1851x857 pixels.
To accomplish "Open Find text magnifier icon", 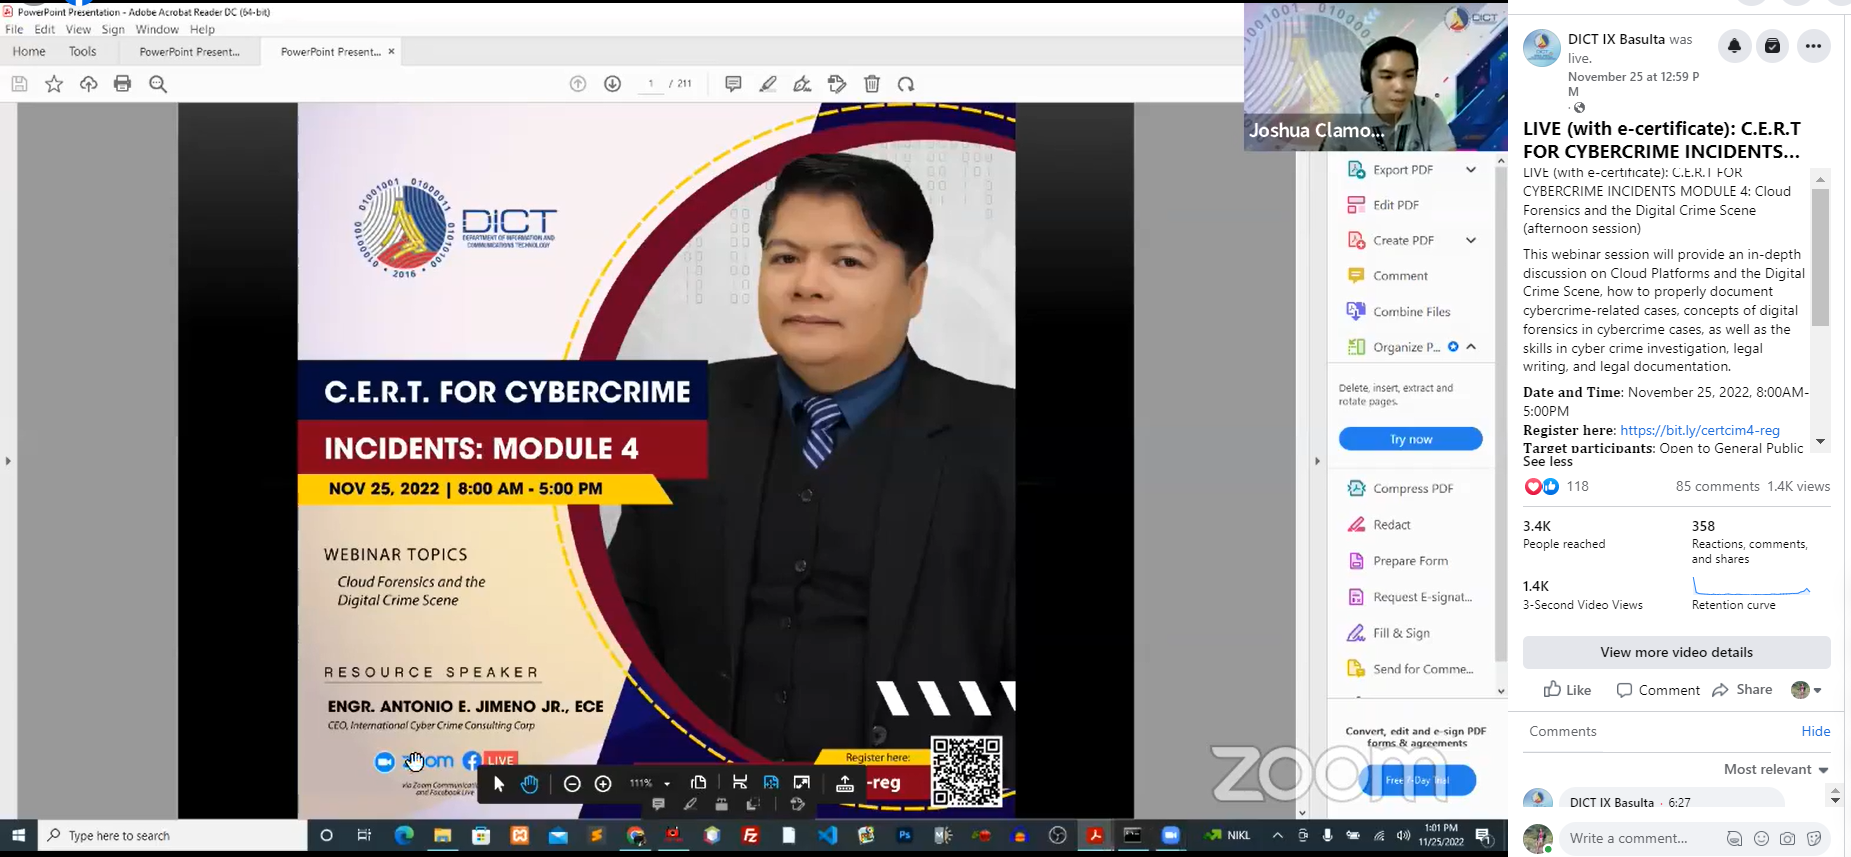I will 158,84.
